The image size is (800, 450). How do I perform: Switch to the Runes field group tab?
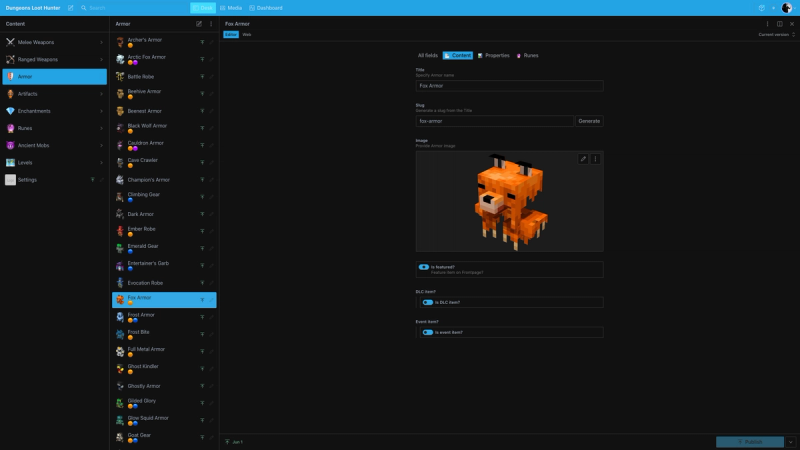pyautogui.click(x=528, y=56)
